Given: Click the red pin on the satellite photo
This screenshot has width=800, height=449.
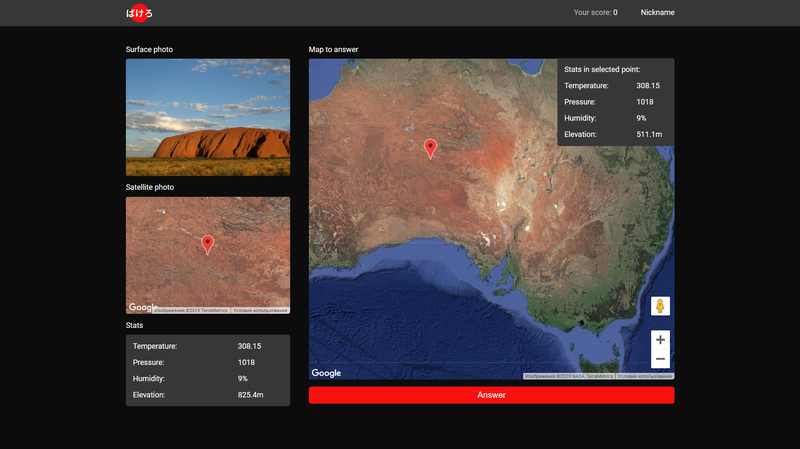Looking at the screenshot, I should (x=207, y=243).
